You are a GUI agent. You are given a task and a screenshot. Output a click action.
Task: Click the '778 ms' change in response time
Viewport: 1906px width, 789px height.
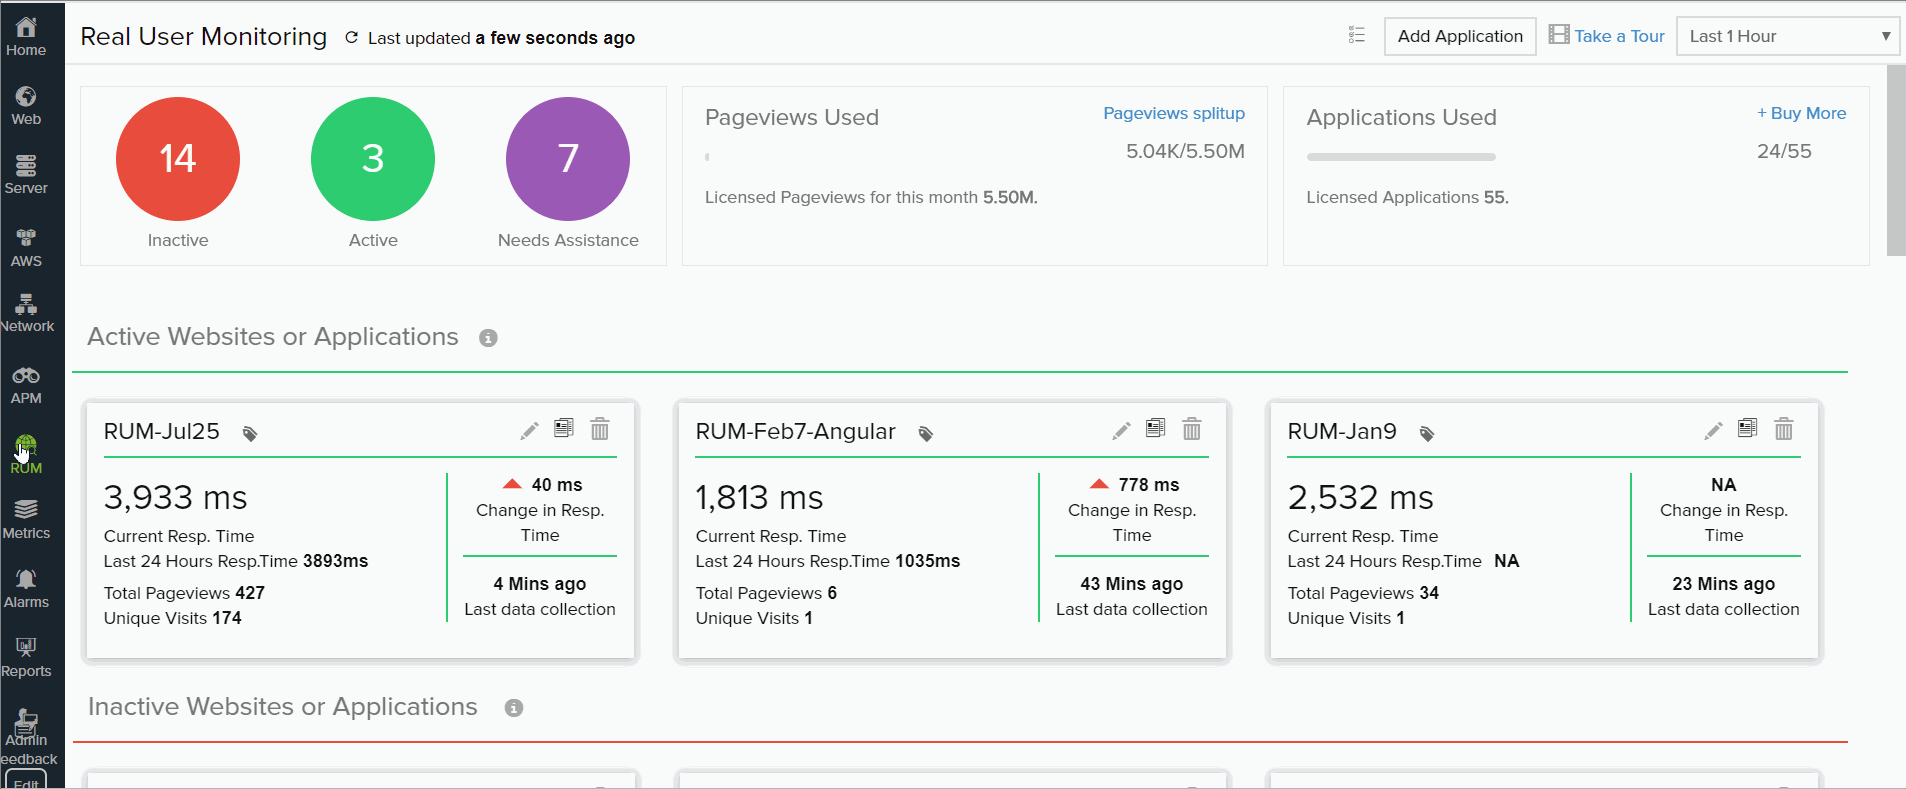[x=1149, y=485]
